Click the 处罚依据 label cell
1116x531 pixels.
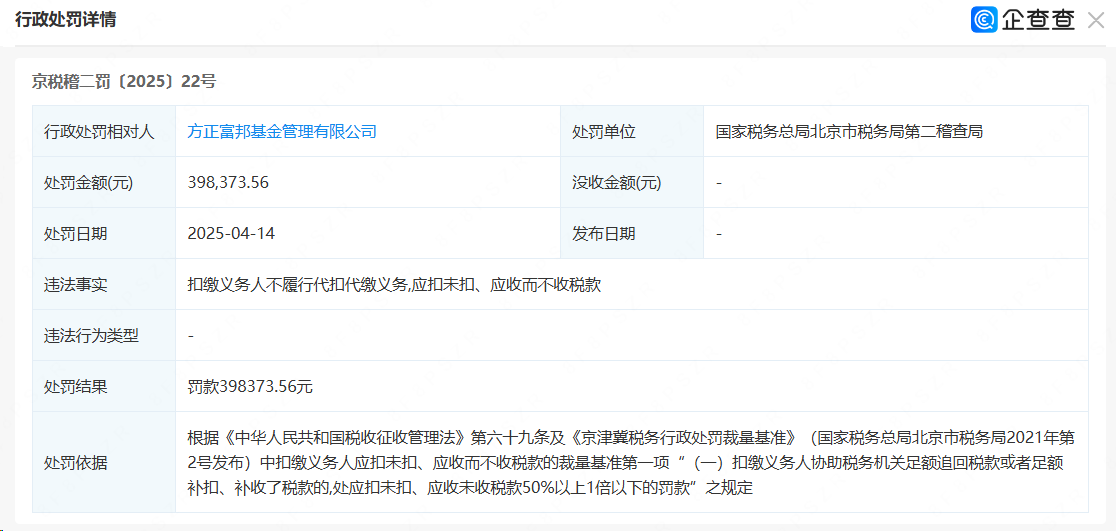104,462
